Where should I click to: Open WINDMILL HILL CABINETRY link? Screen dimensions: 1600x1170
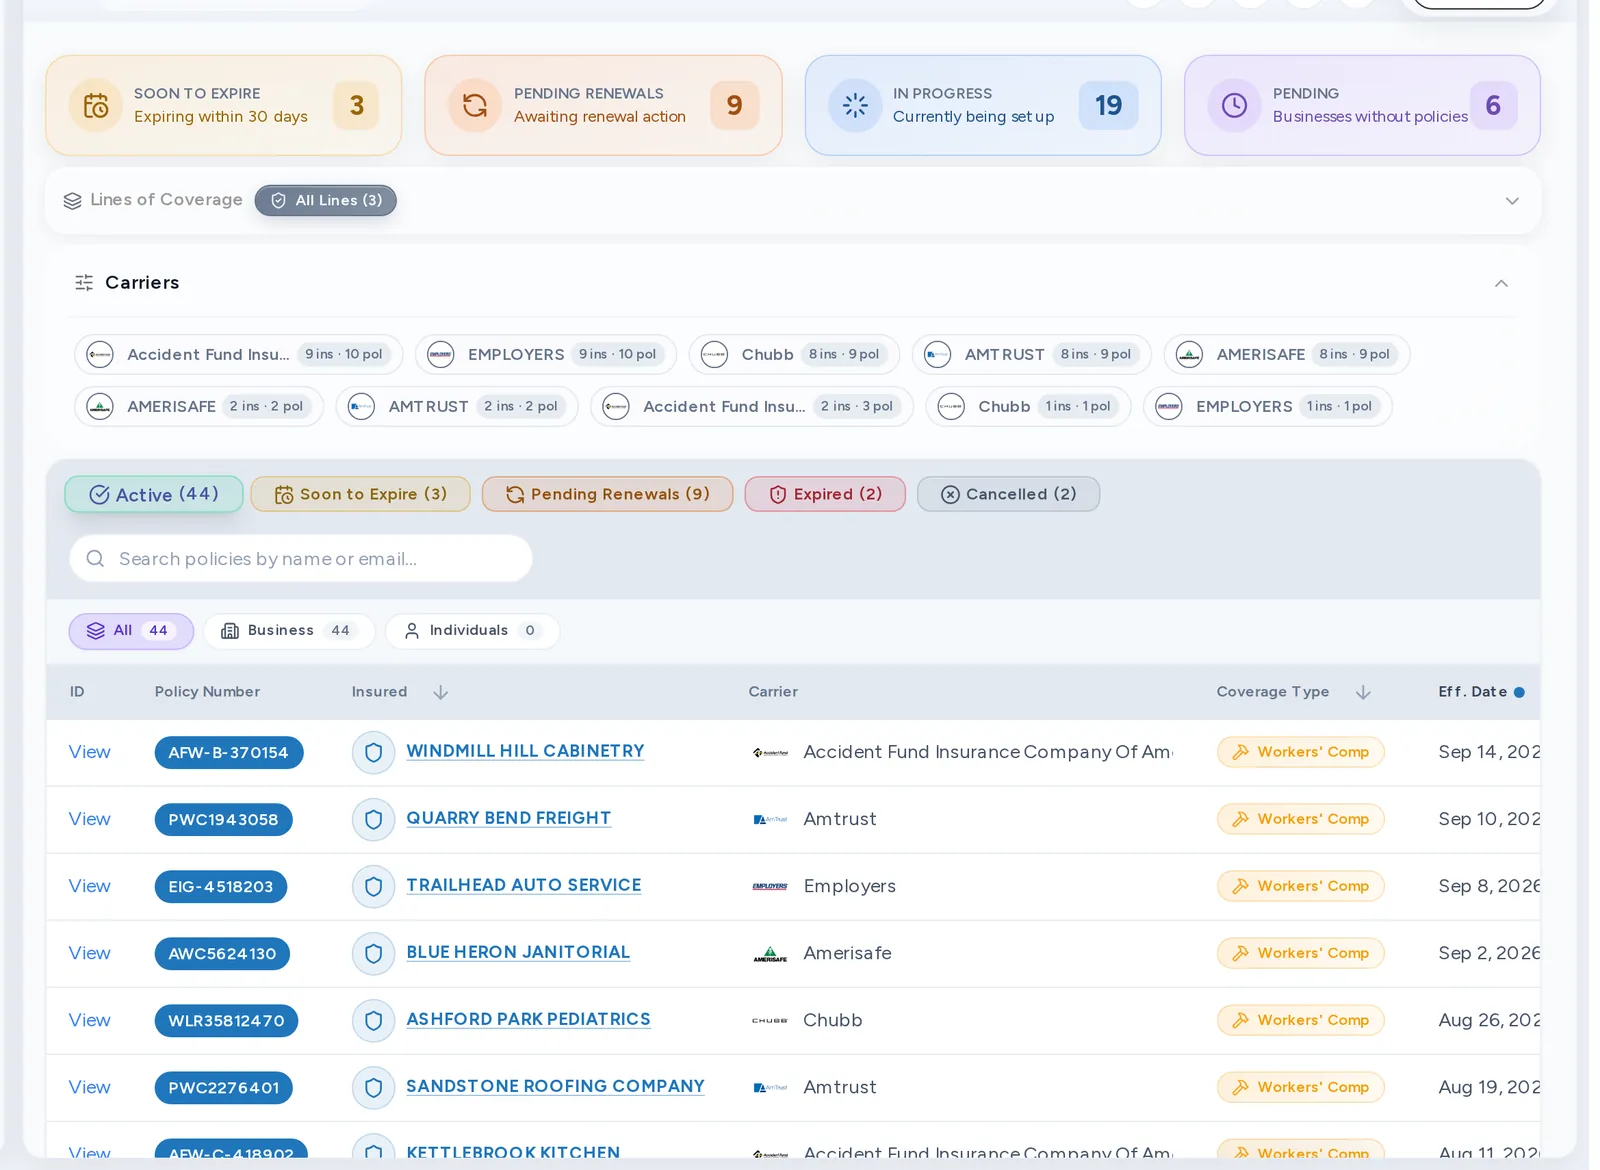pyautogui.click(x=525, y=751)
